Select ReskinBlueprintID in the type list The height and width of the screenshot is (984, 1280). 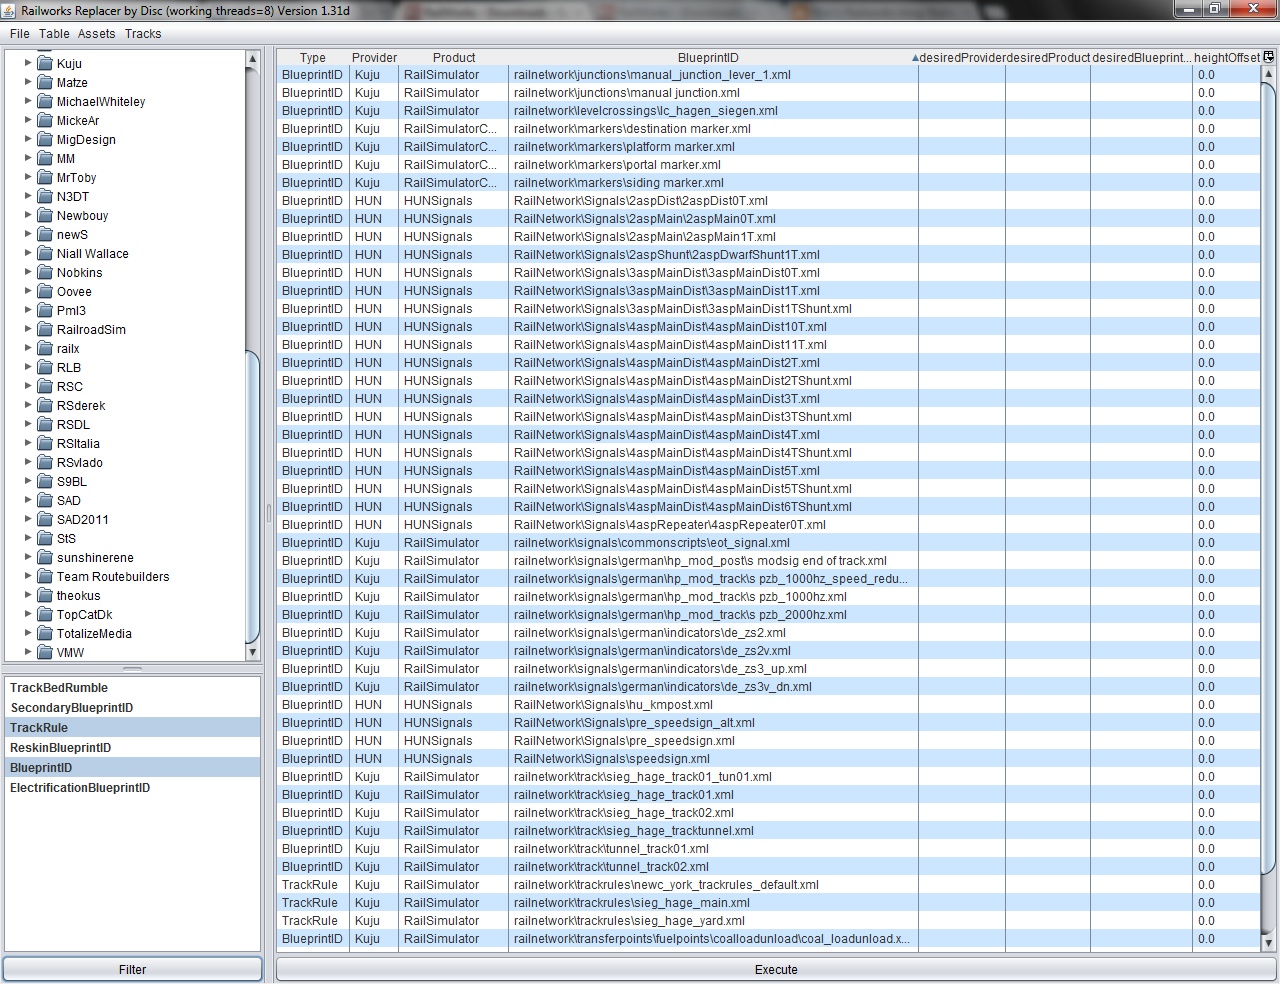132,748
